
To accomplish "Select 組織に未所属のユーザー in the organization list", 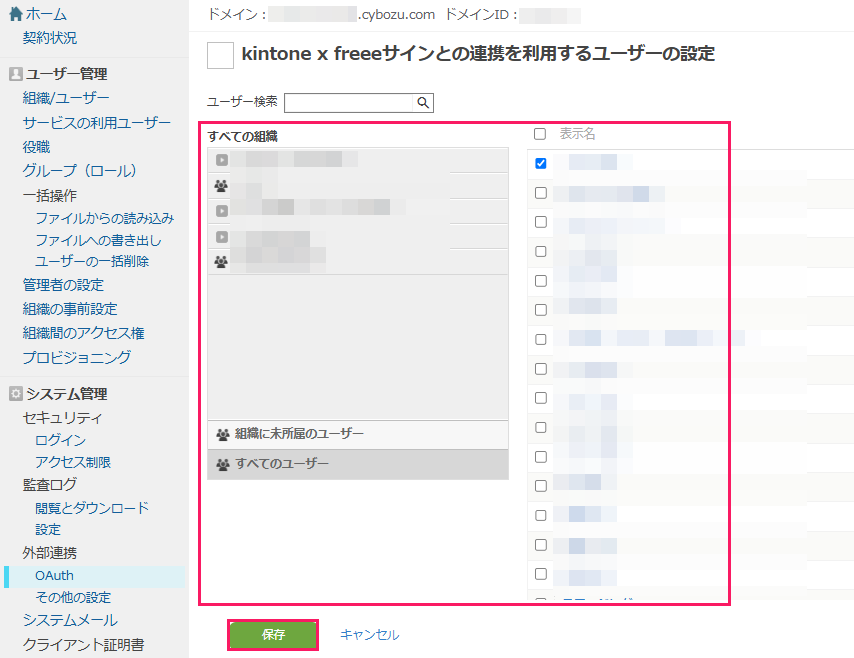I will [358, 434].
